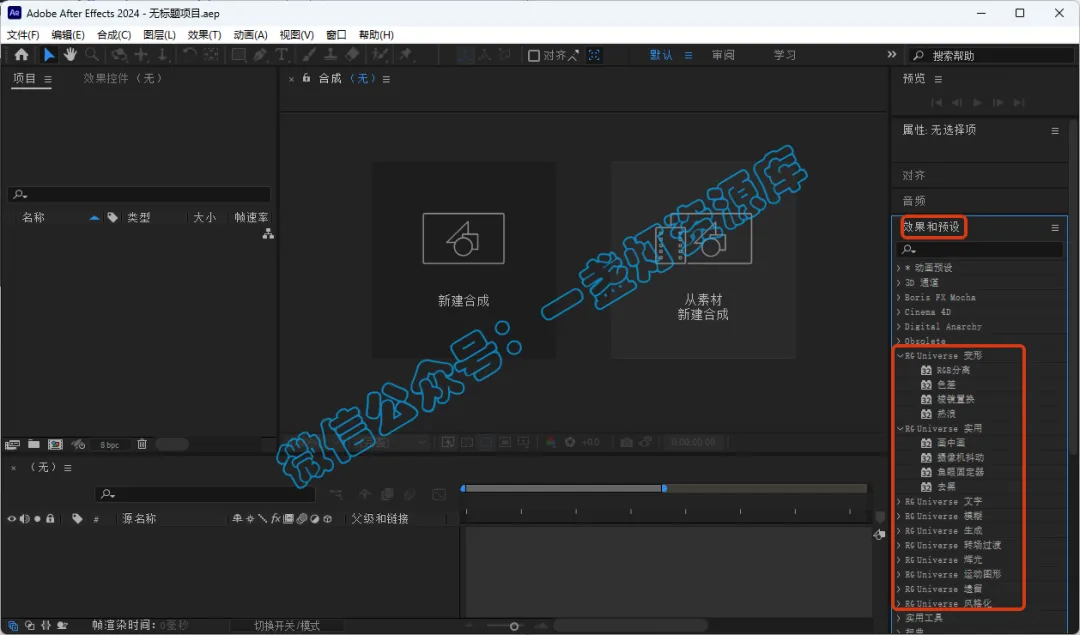The width and height of the screenshot is (1080, 635).
Task: Switch to the 审阅 workspace
Action: coord(723,55)
